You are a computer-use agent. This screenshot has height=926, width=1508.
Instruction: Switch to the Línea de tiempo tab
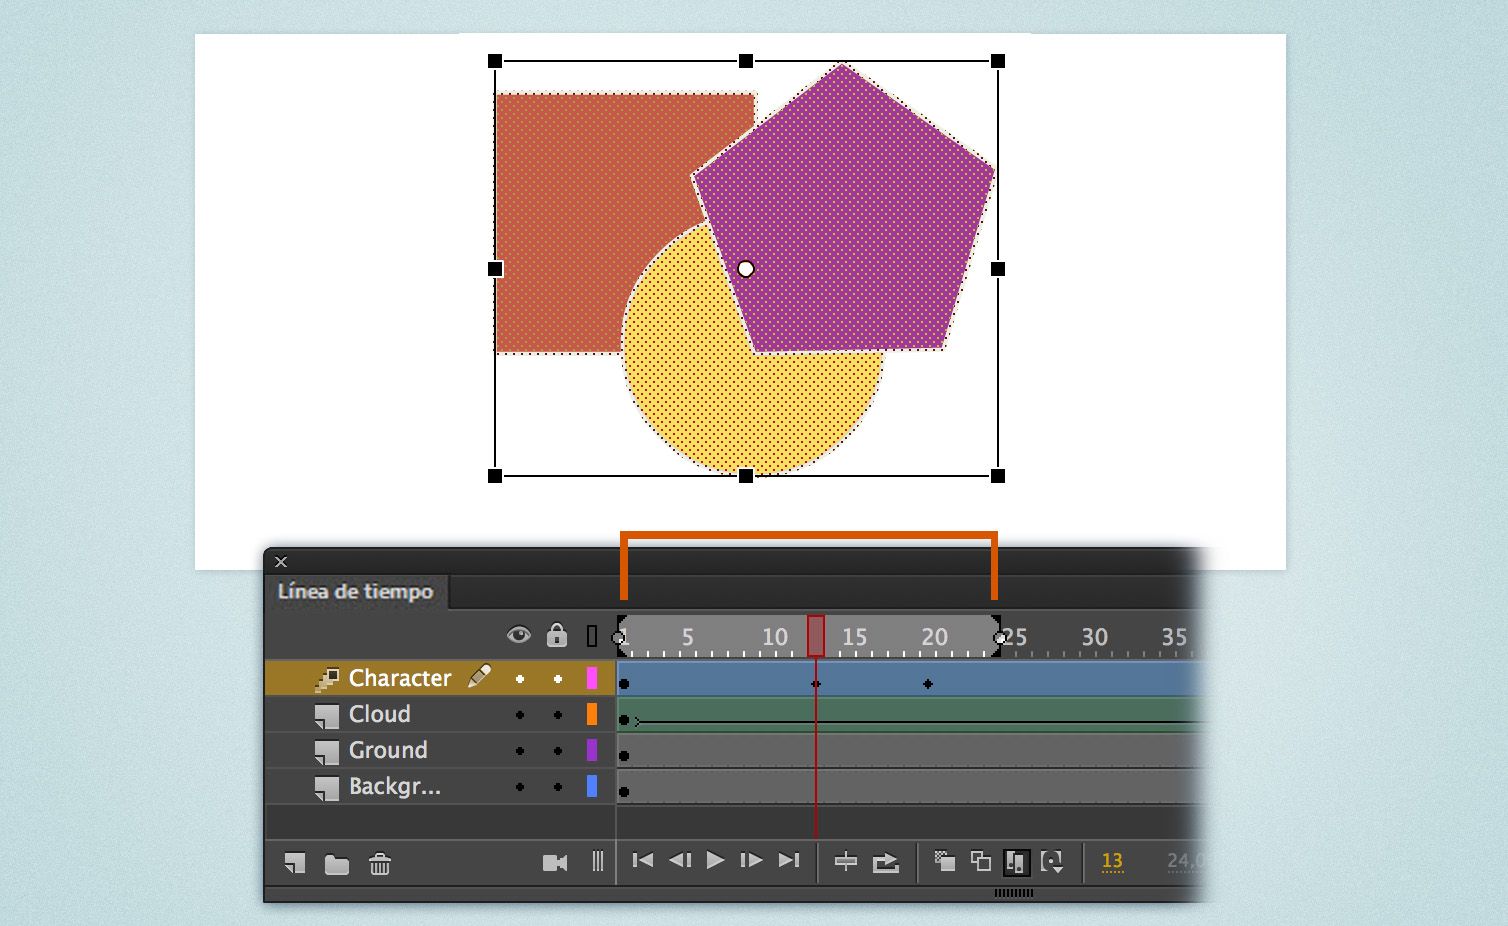click(x=356, y=592)
